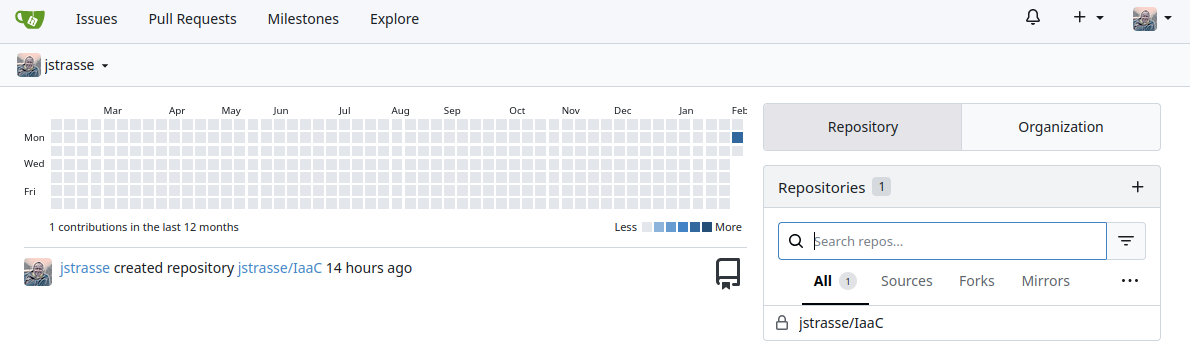Click the search magnifier icon
This screenshot has height=364, width=1190.
pyautogui.click(x=796, y=241)
